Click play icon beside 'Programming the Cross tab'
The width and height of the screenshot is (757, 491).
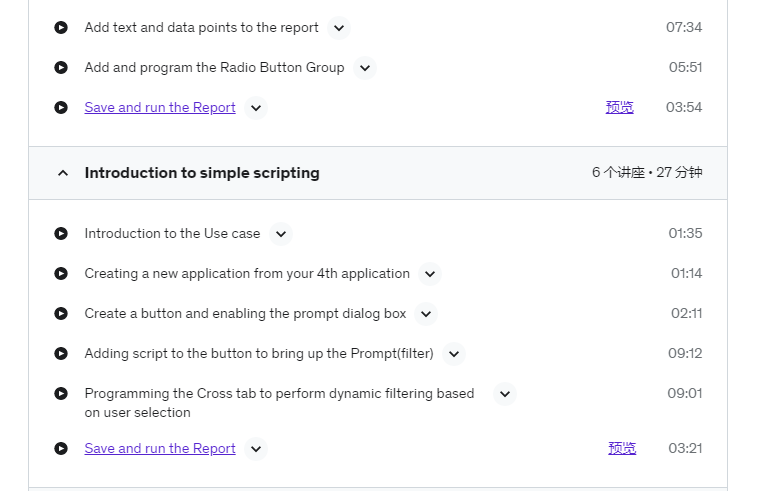coord(61,393)
